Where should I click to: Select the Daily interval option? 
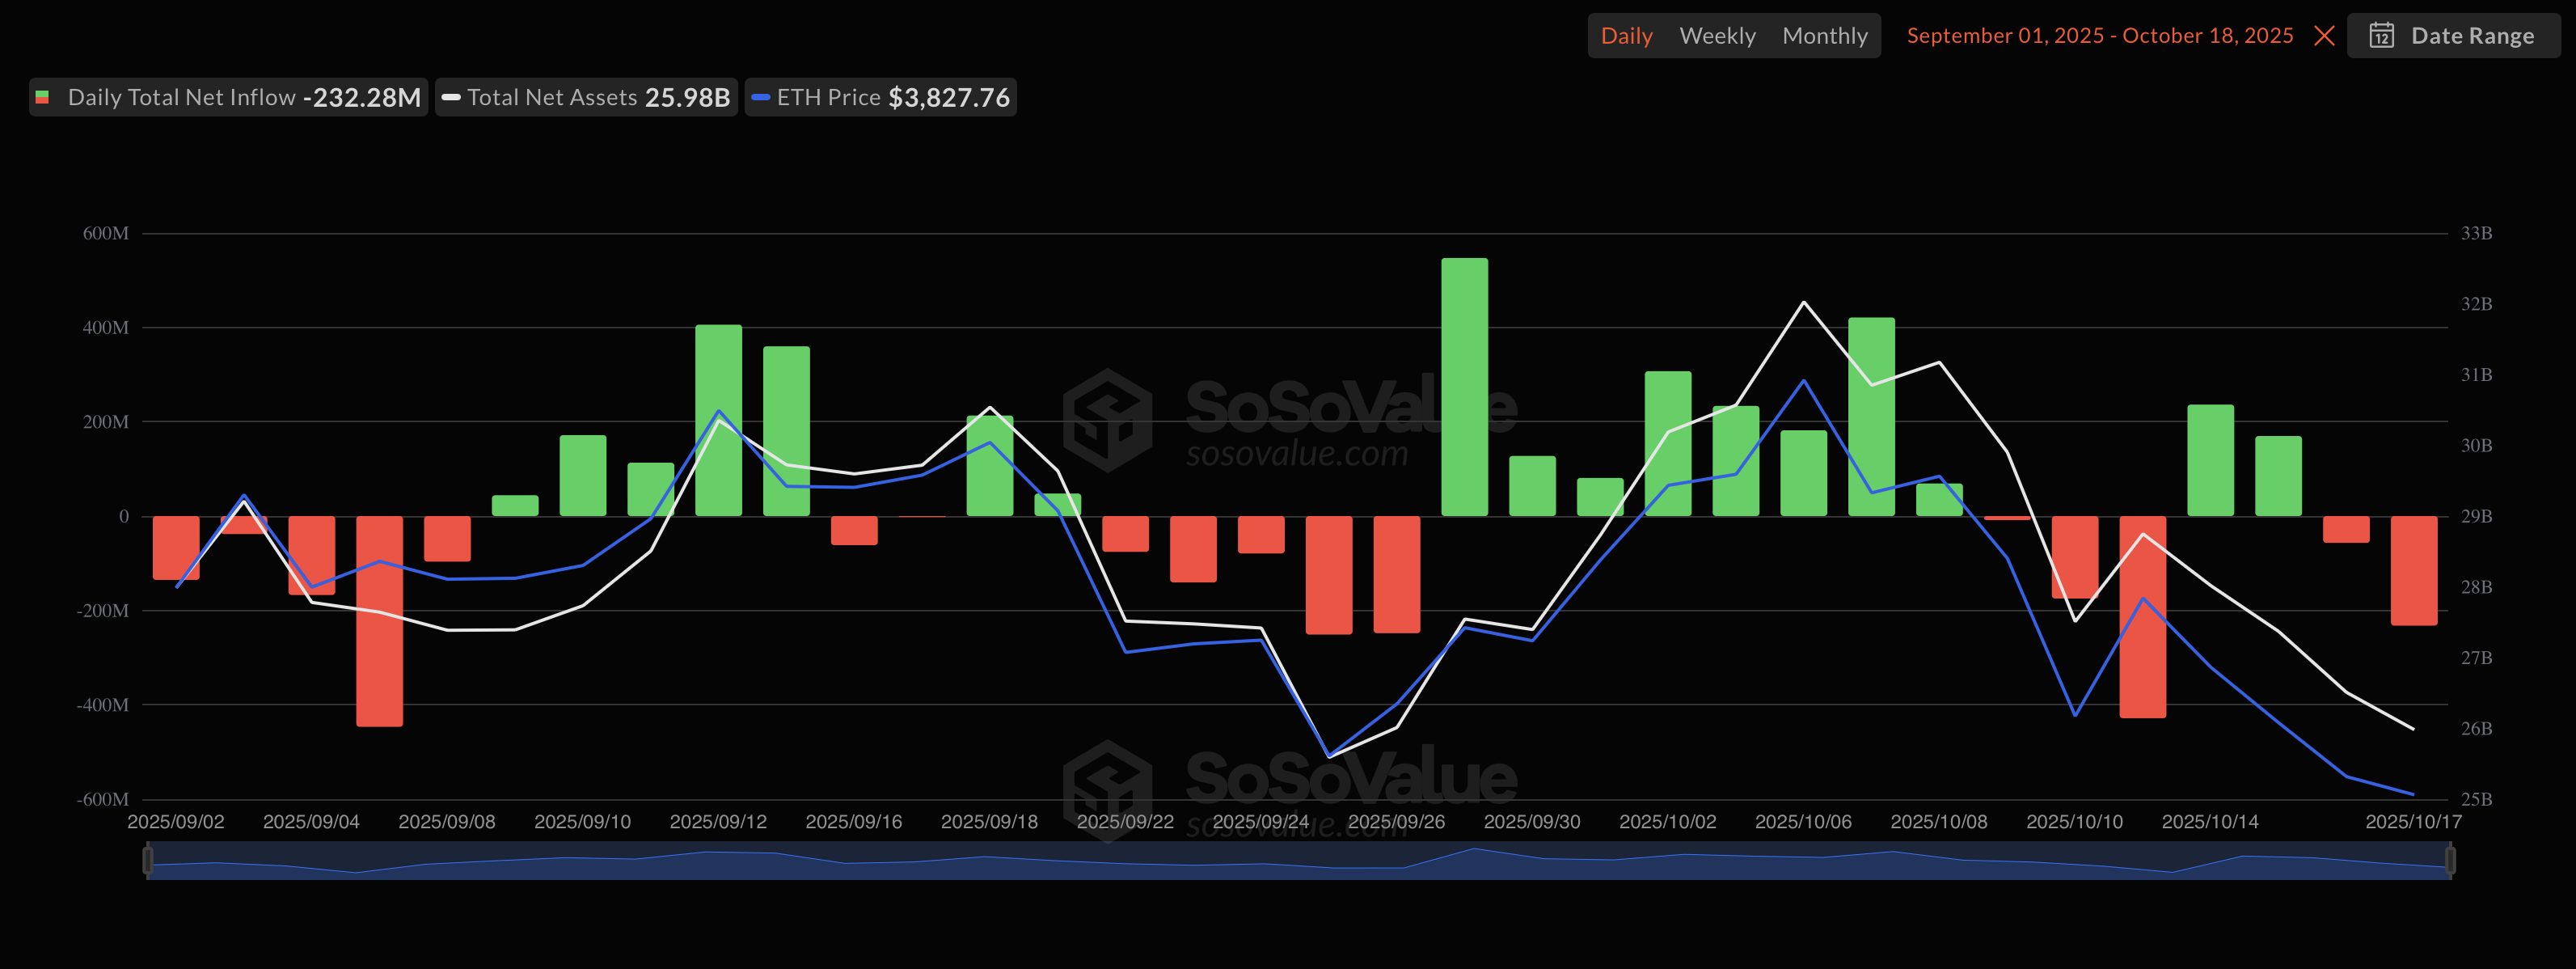pos(1626,35)
